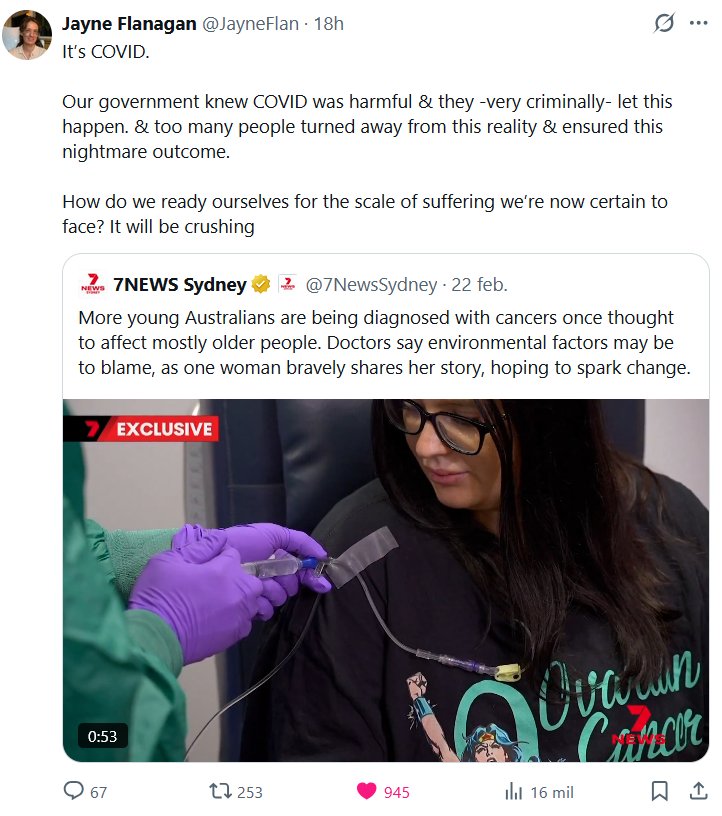Open the @JayneFlan handle link
The width and height of the screenshot is (722, 816).
[x=250, y=23]
